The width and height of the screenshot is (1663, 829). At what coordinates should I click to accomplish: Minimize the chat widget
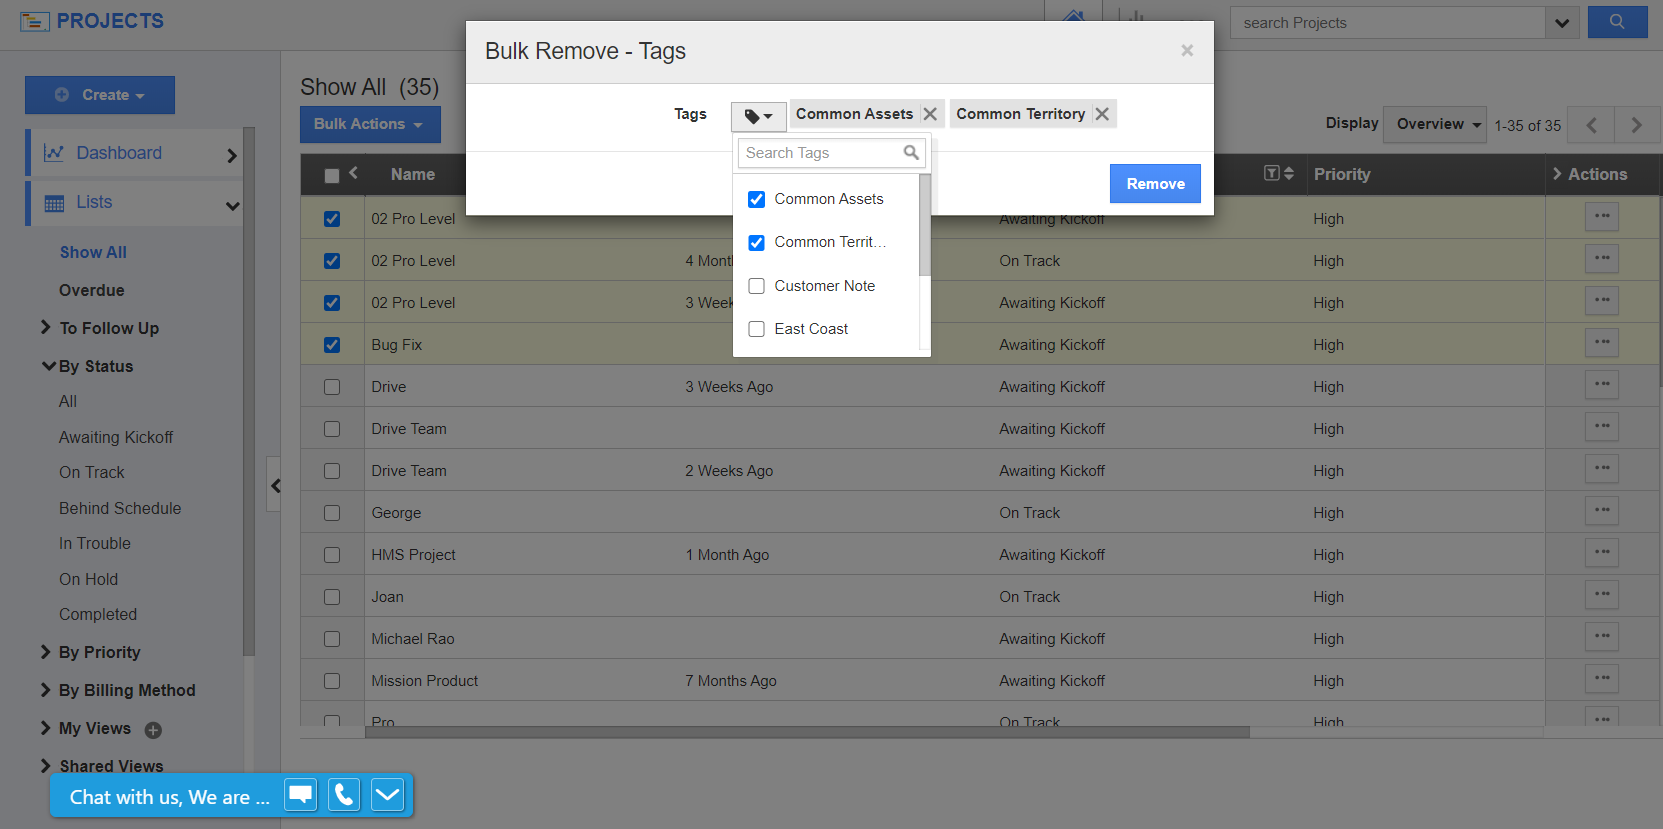387,795
